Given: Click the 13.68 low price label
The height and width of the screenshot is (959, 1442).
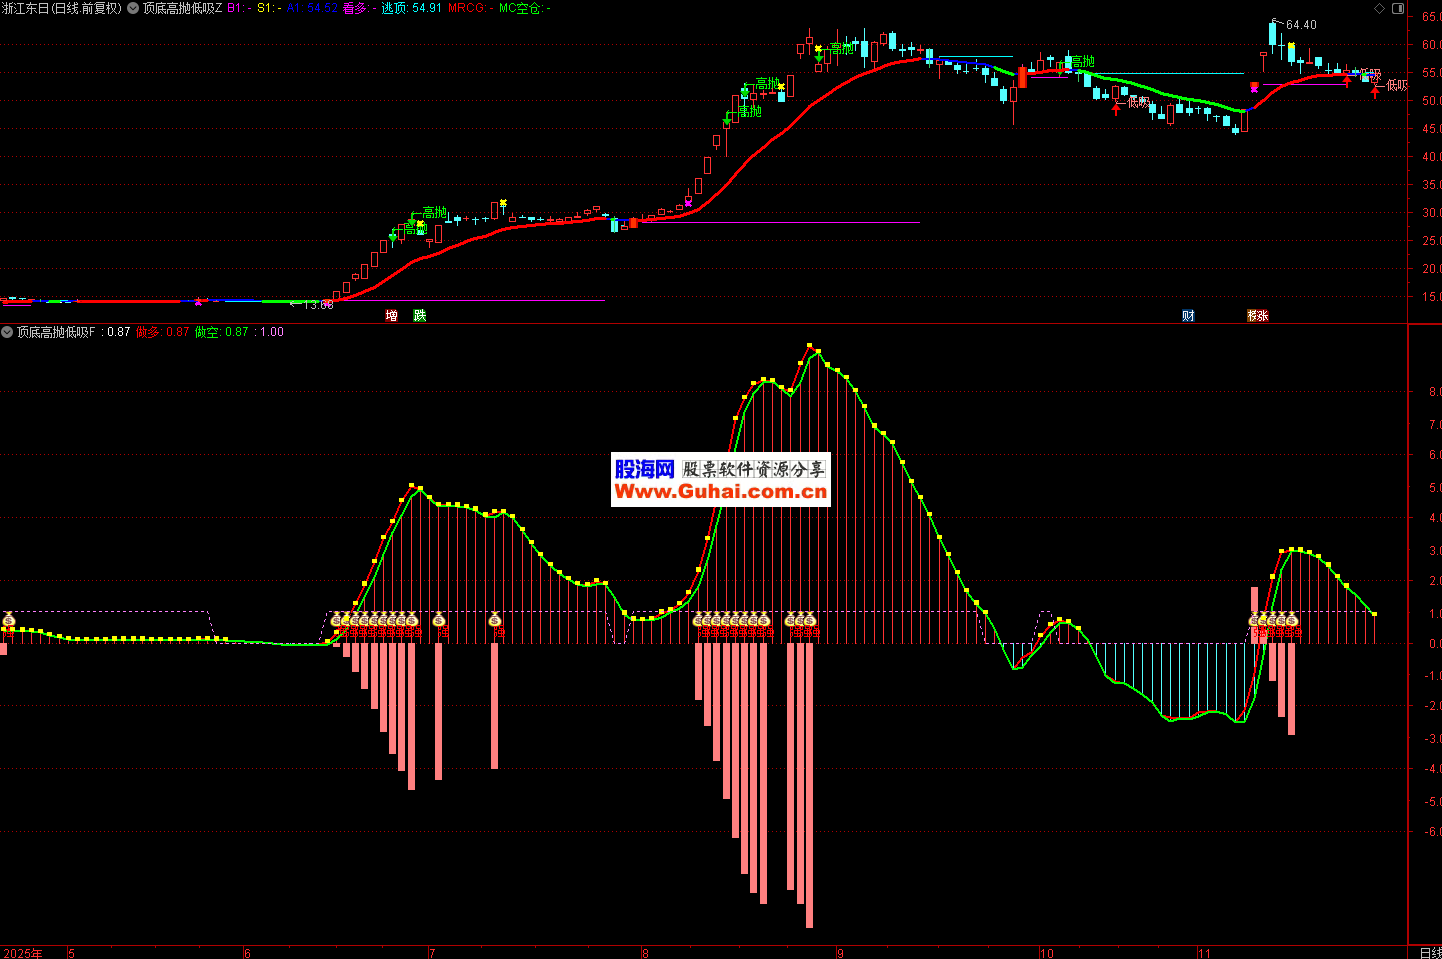Looking at the screenshot, I should click(318, 305).
